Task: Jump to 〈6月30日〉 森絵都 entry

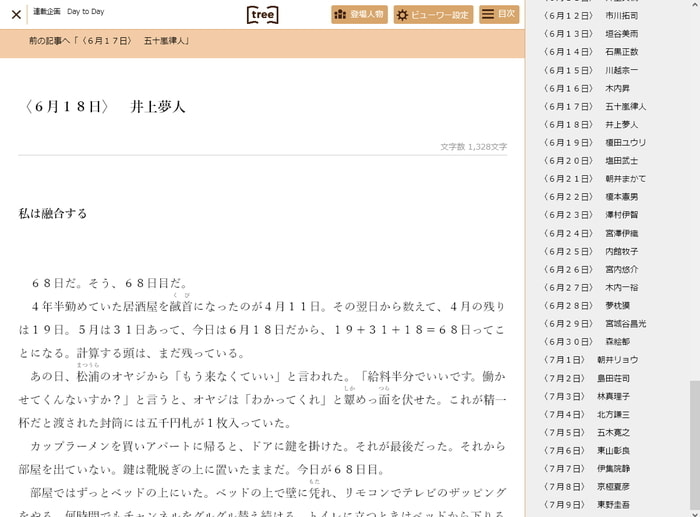Action: tap(594, 342)
